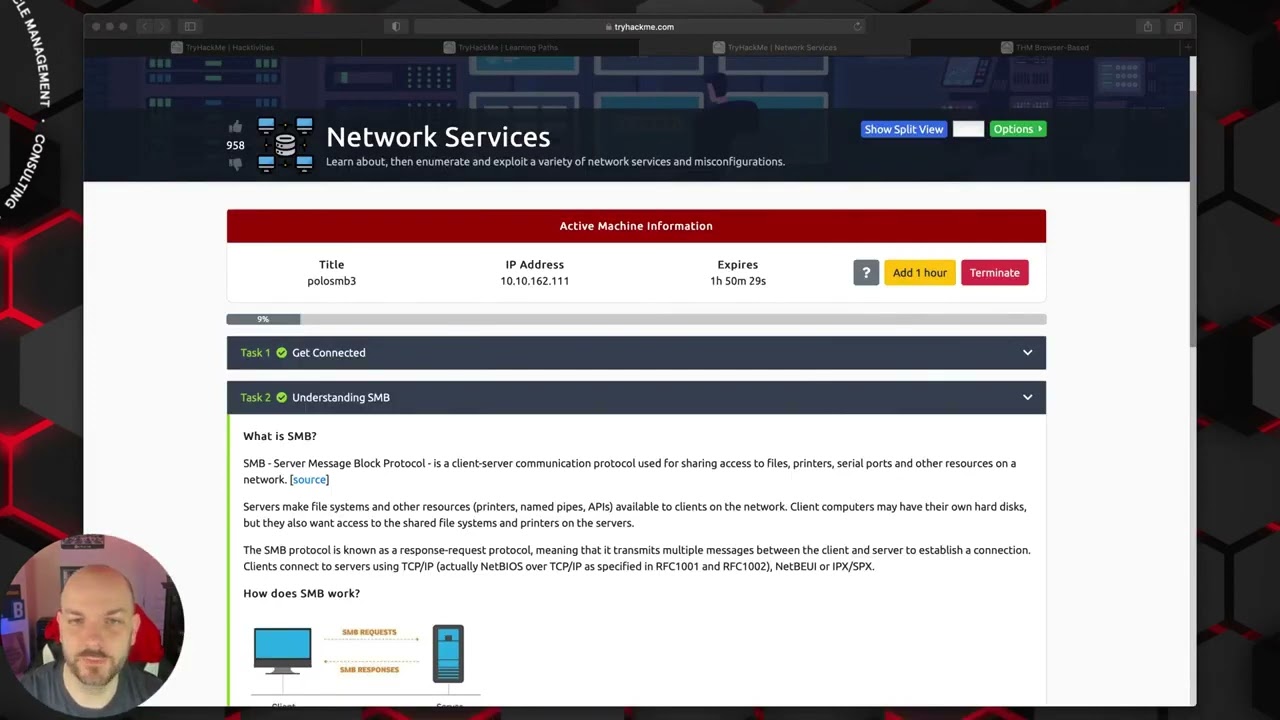Viewport: 1280px width, 720px height.
Task: Click the server tower image in the SMB diagram
Action: [448, 654]
